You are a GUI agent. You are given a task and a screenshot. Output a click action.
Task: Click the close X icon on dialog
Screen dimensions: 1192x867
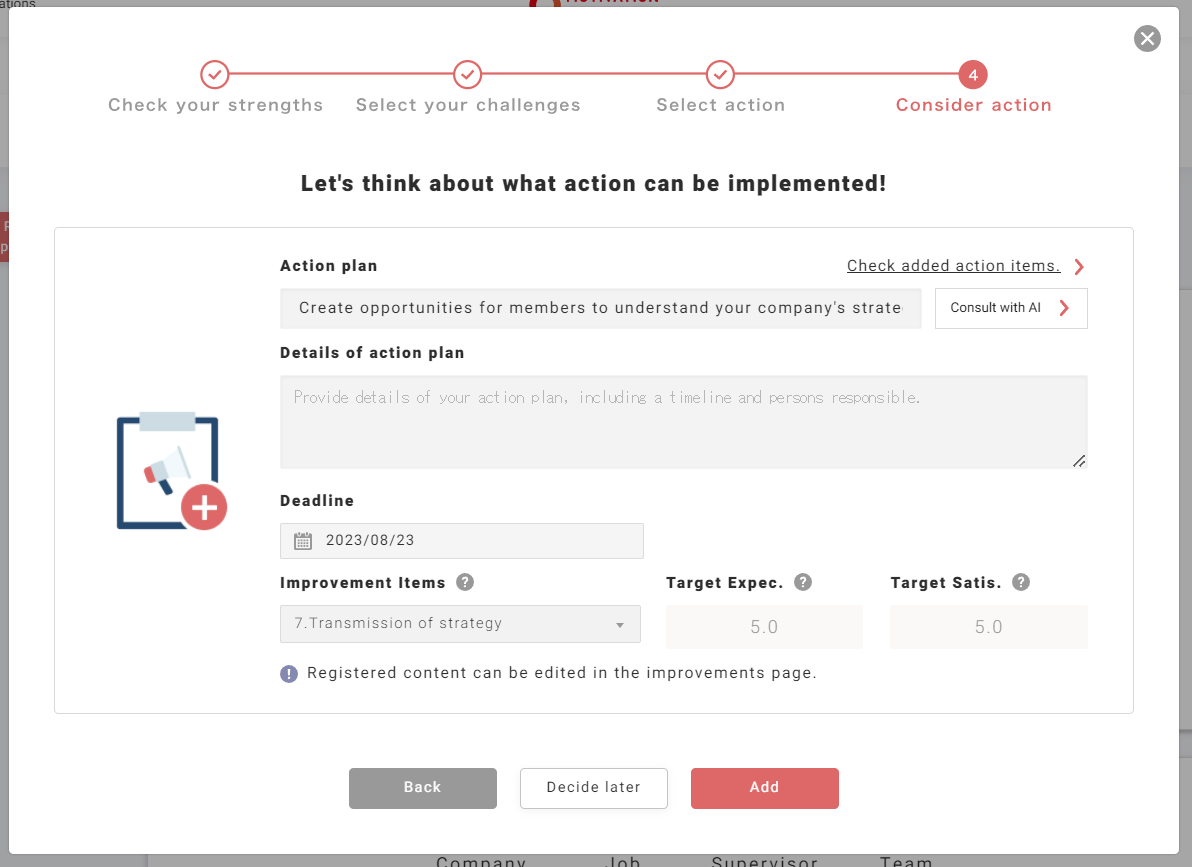click(1147, 39)
